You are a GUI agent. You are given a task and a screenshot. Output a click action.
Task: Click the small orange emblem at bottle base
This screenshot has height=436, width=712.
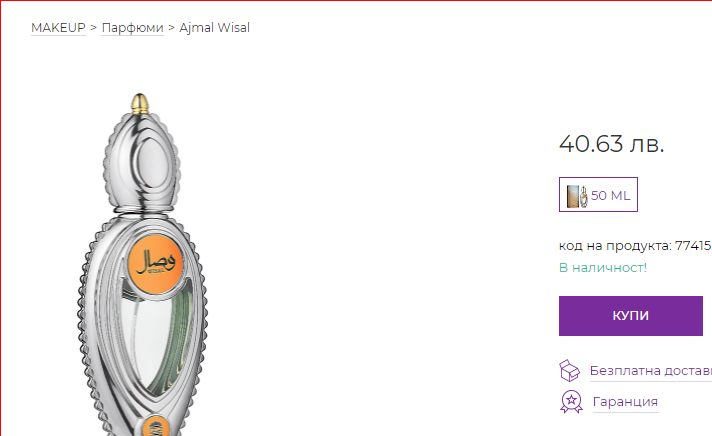click(156, 426)
